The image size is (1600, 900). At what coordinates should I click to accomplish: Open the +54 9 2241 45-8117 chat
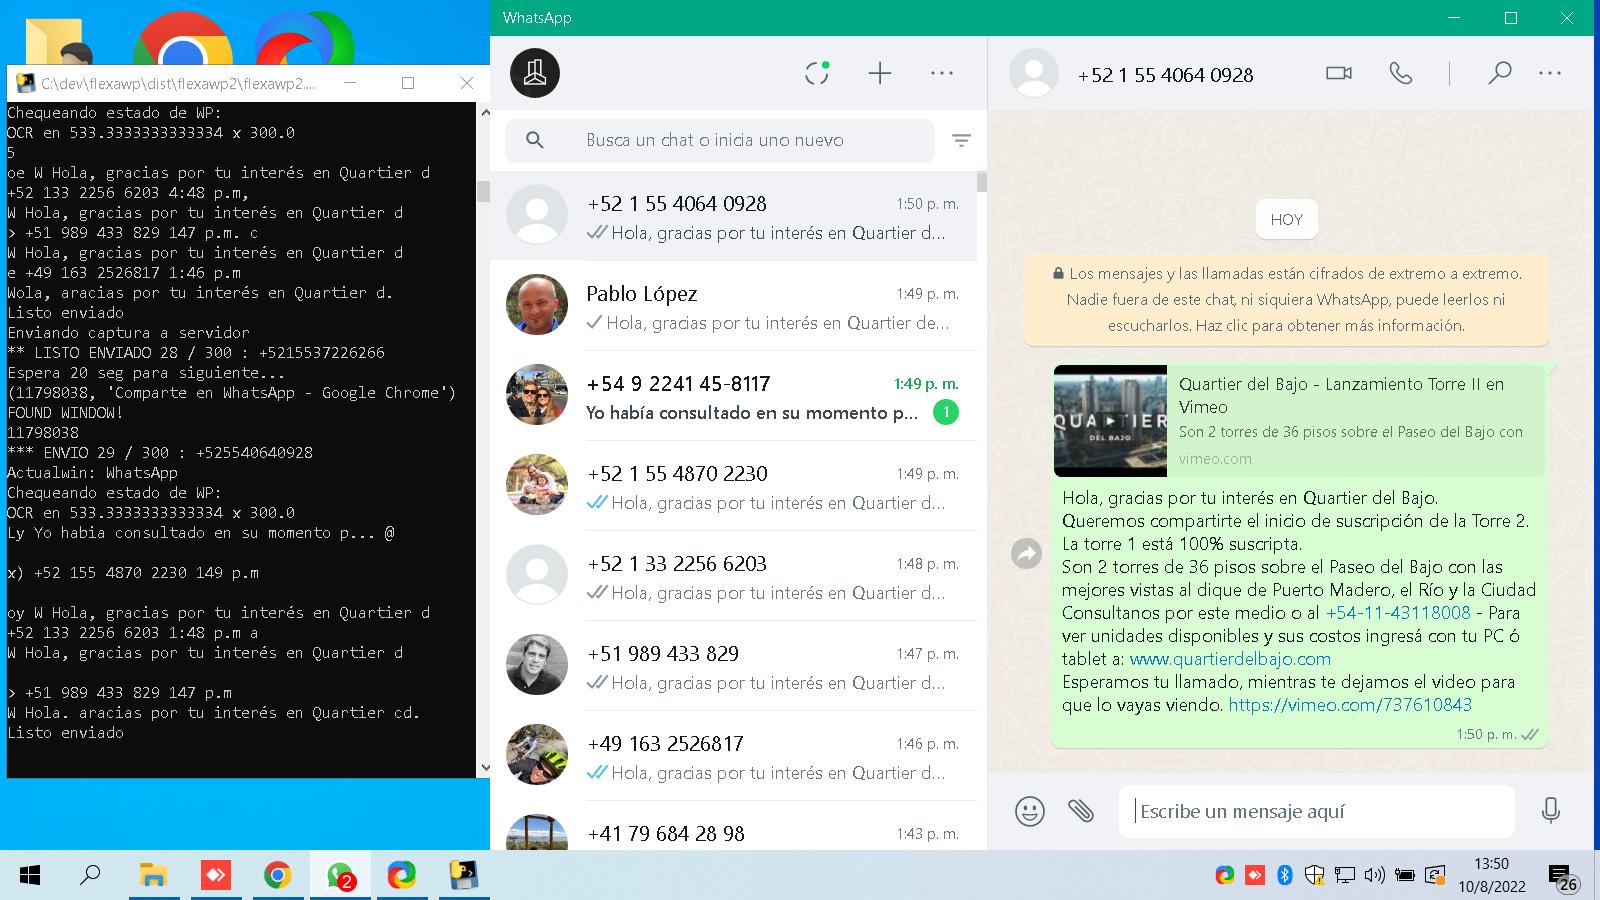click(x=733, y=396)
